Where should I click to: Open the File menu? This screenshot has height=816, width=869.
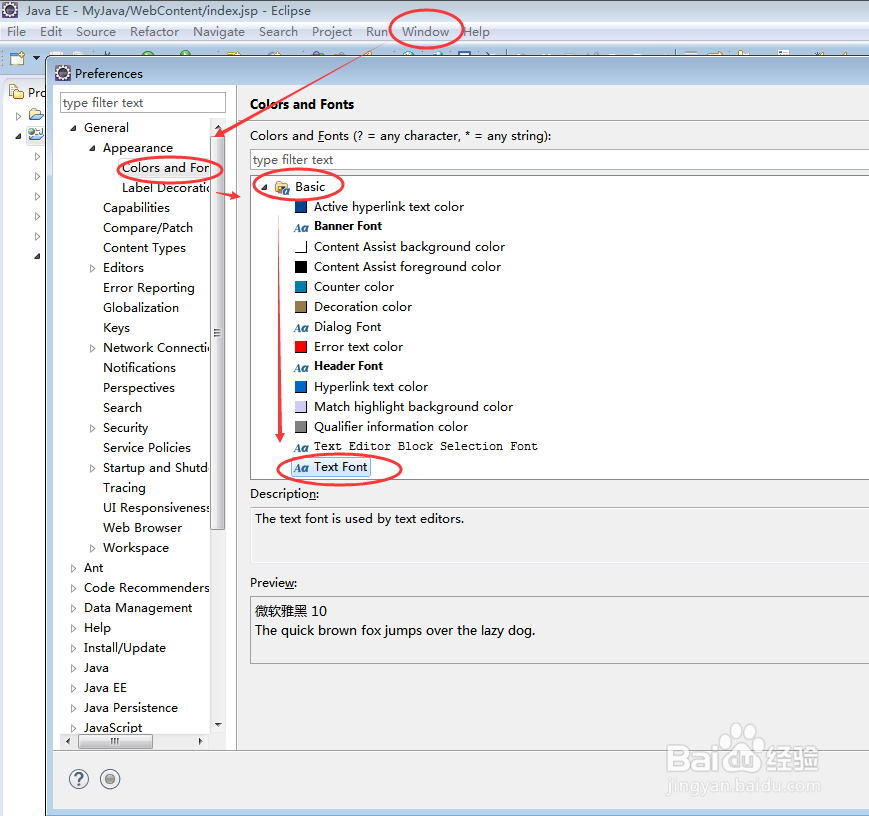click(16, 32)
